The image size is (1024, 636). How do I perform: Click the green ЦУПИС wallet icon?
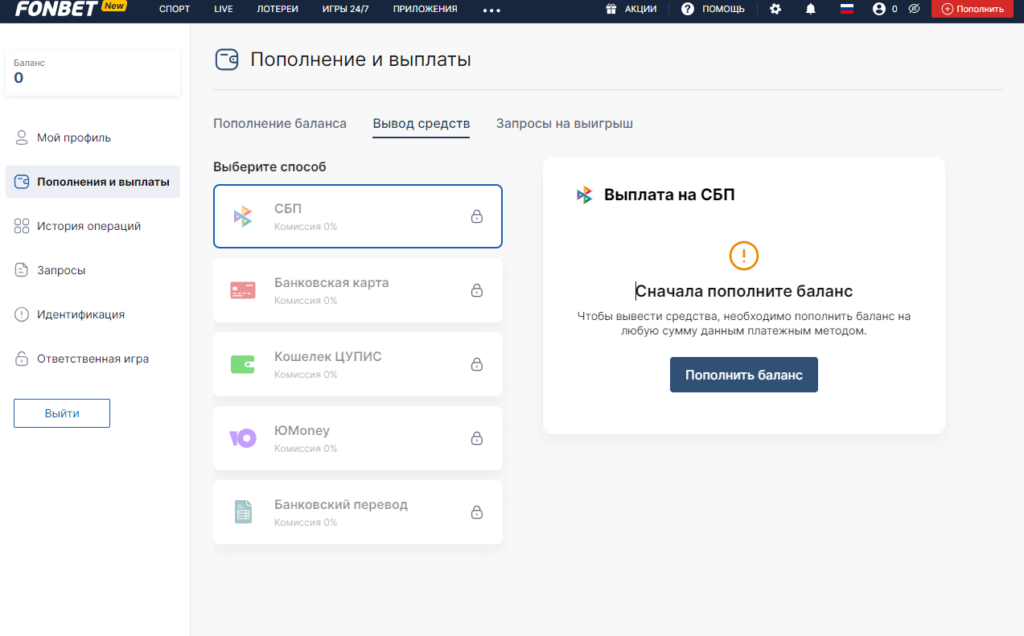pos(243,364)
